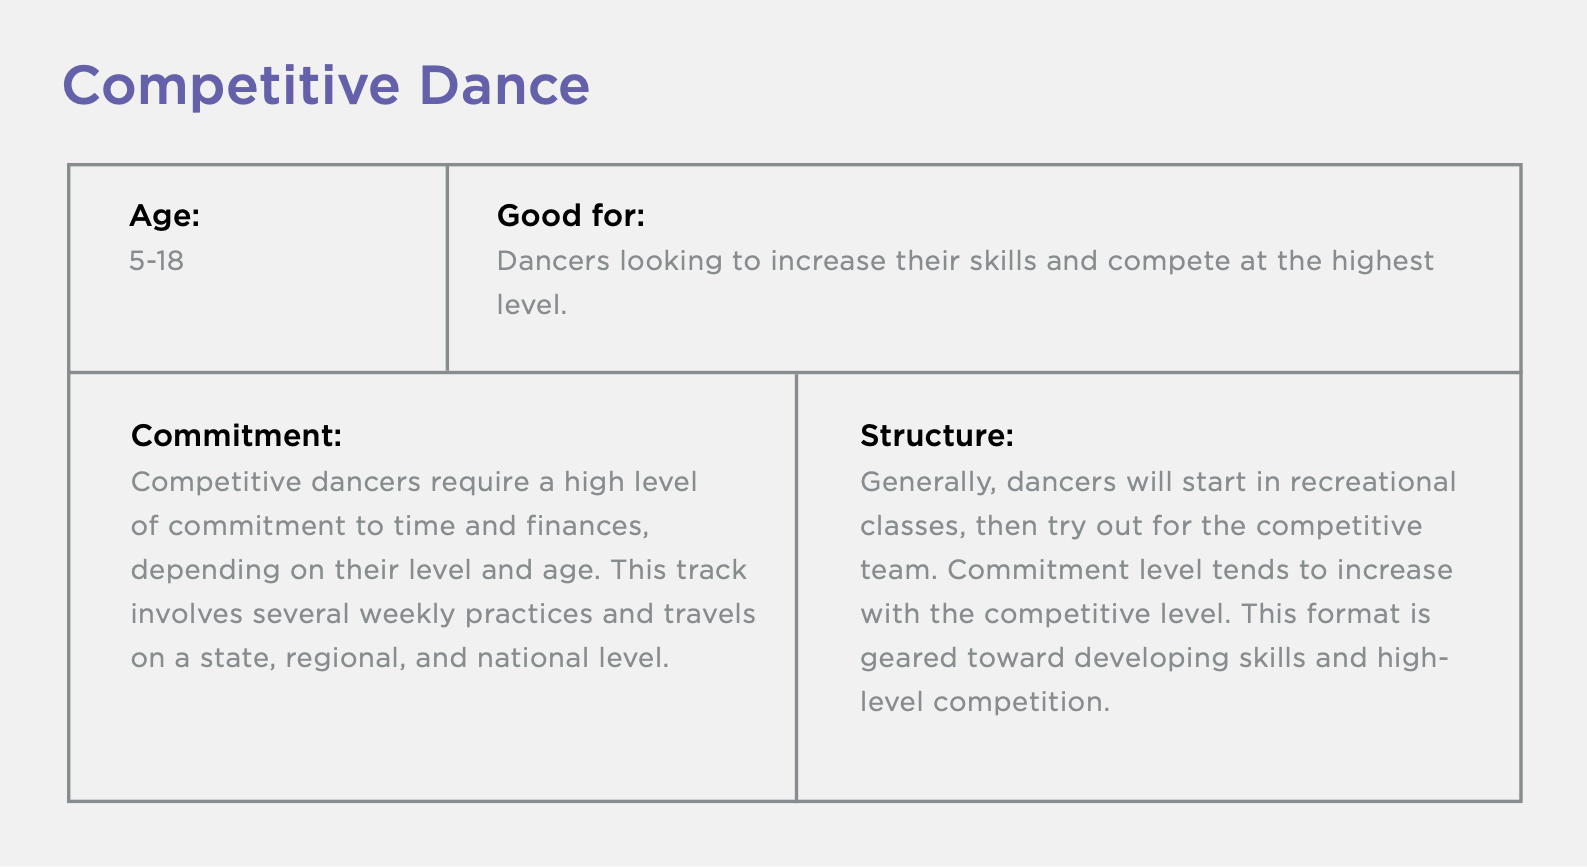Click the line 'Competitive dancers require a high level'
Screen dimensions: 1587x867
413,482
